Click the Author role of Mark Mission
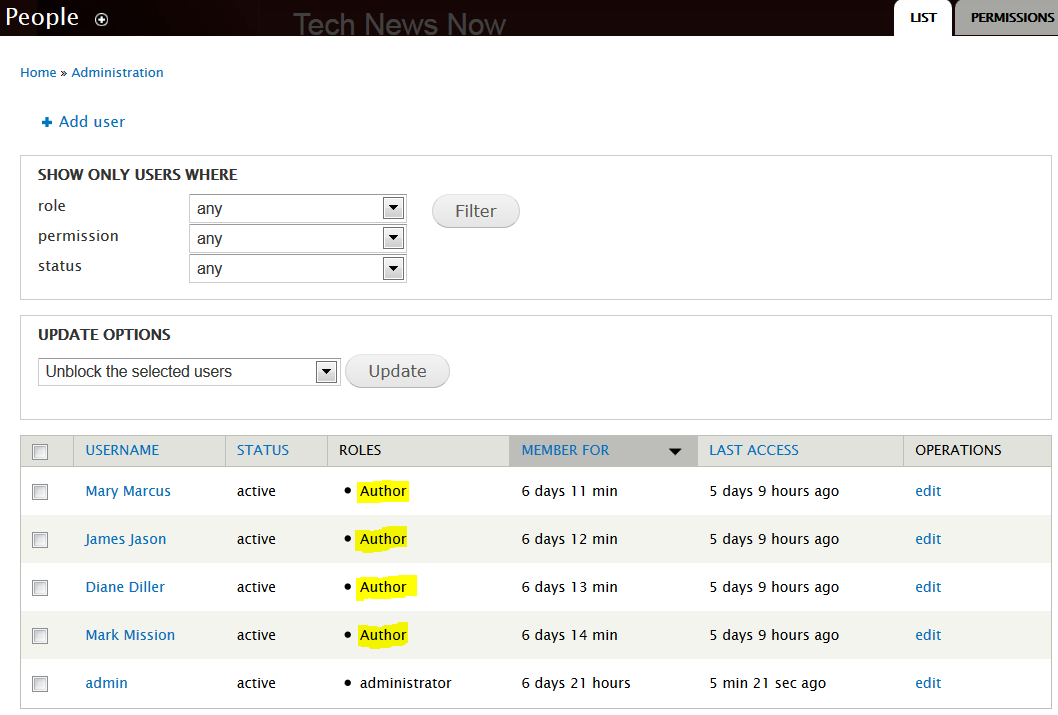 pyautogui.click(x=383, y=635)
